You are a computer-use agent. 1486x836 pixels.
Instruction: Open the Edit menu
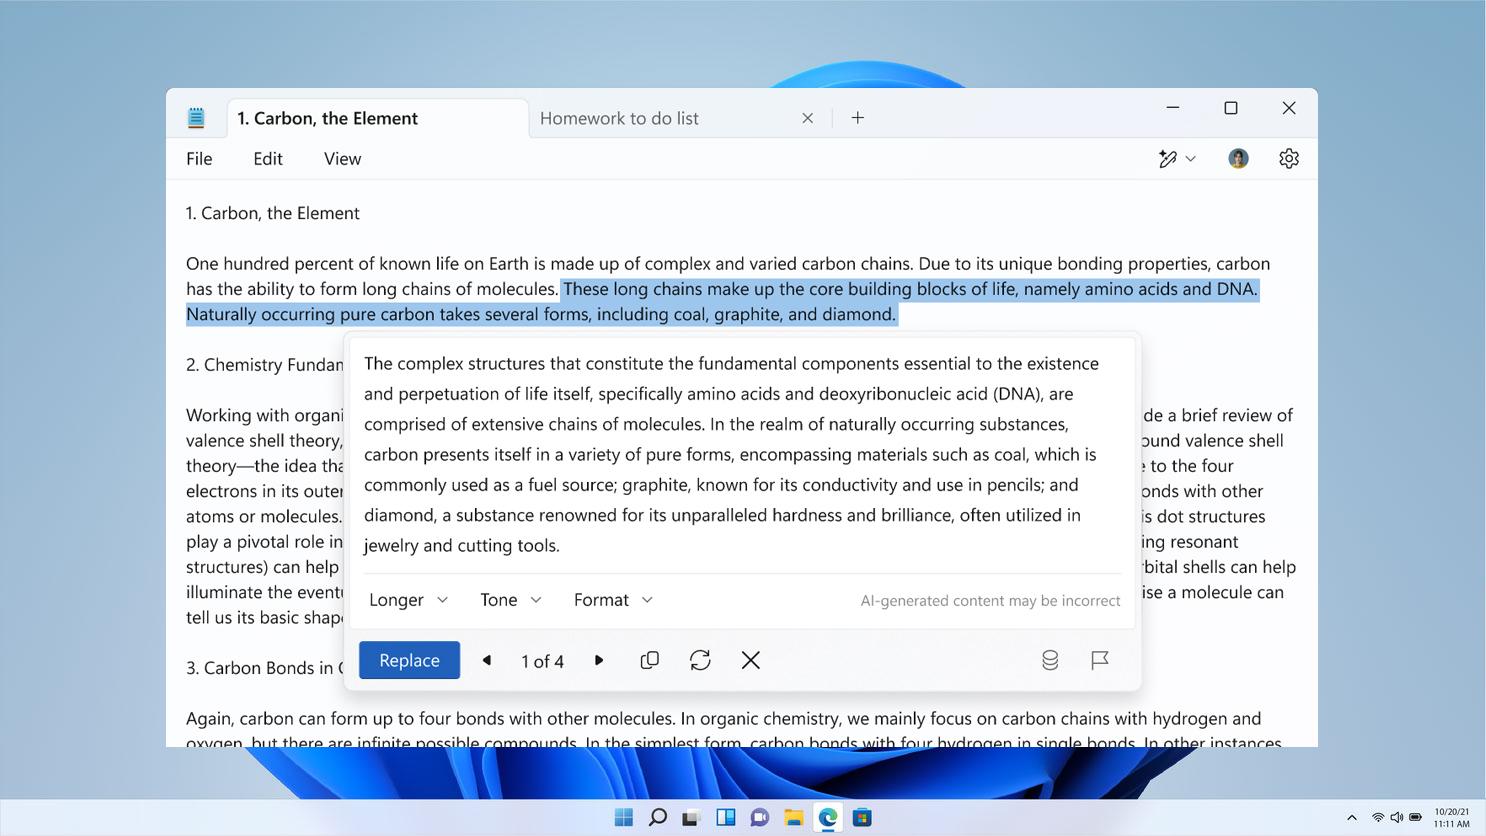click(x=268, y=159)
